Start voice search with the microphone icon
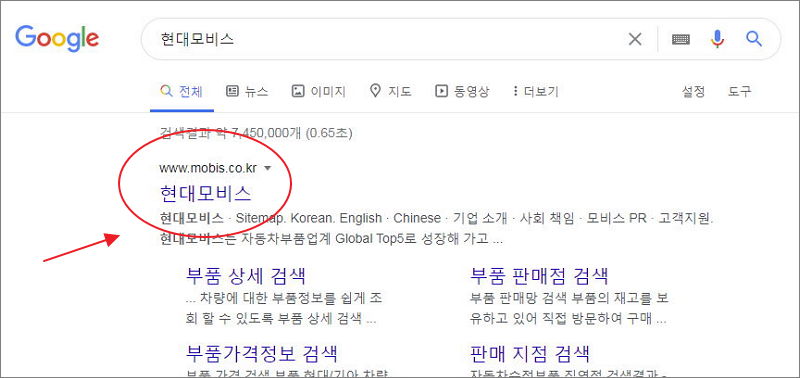This screenshot has height=378, width=800. click(x=717, y=39)
